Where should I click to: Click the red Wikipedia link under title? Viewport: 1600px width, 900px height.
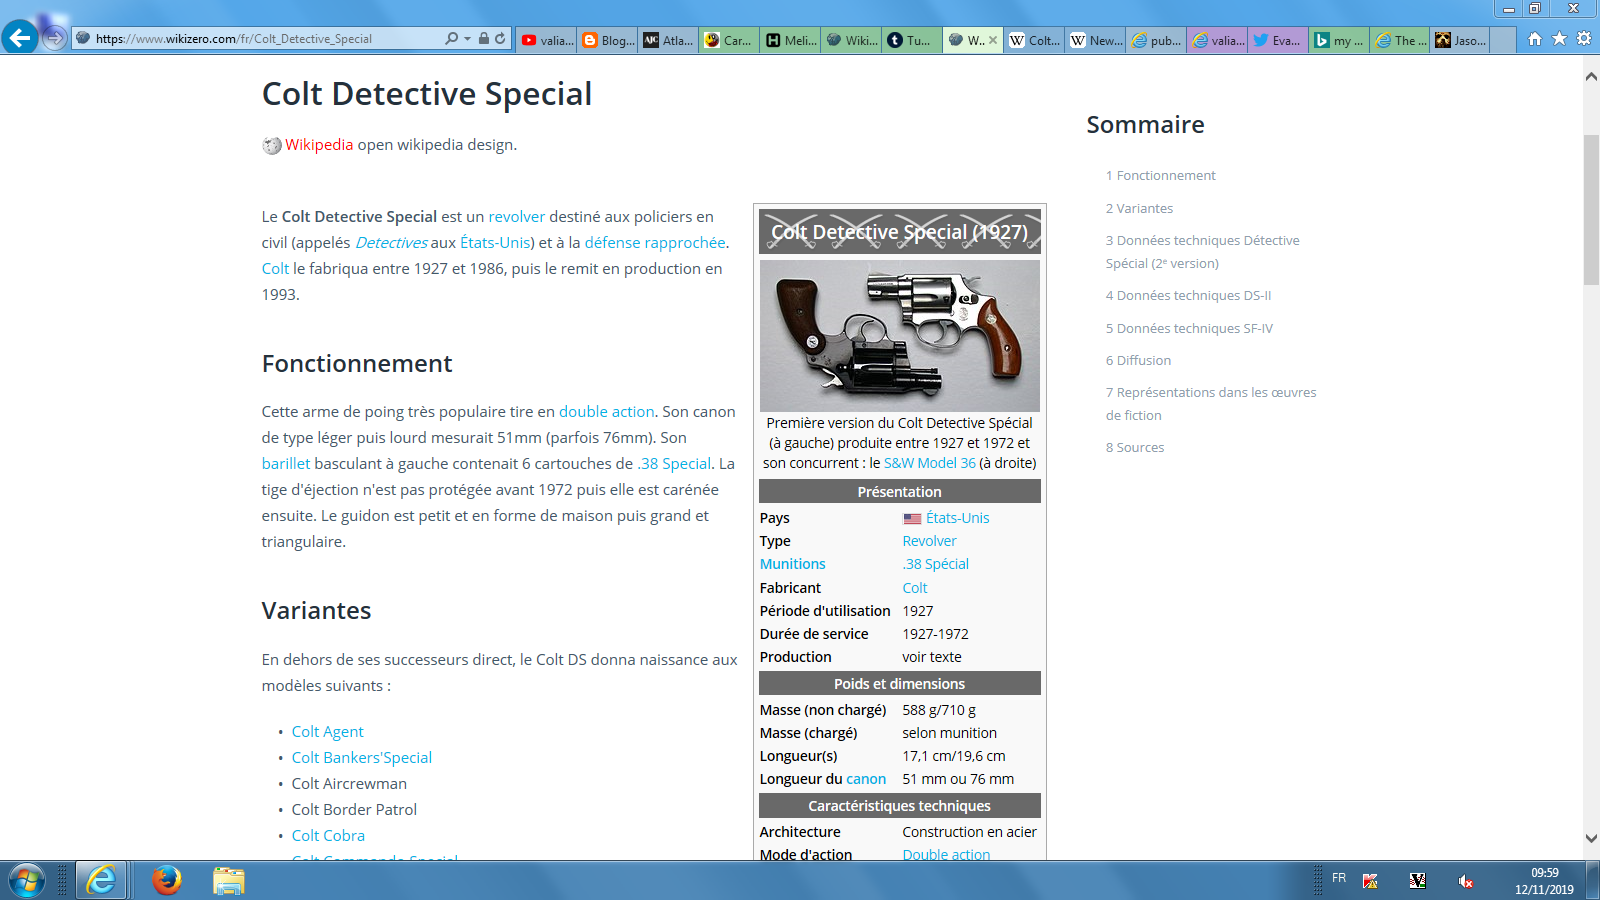pos(319,144)
